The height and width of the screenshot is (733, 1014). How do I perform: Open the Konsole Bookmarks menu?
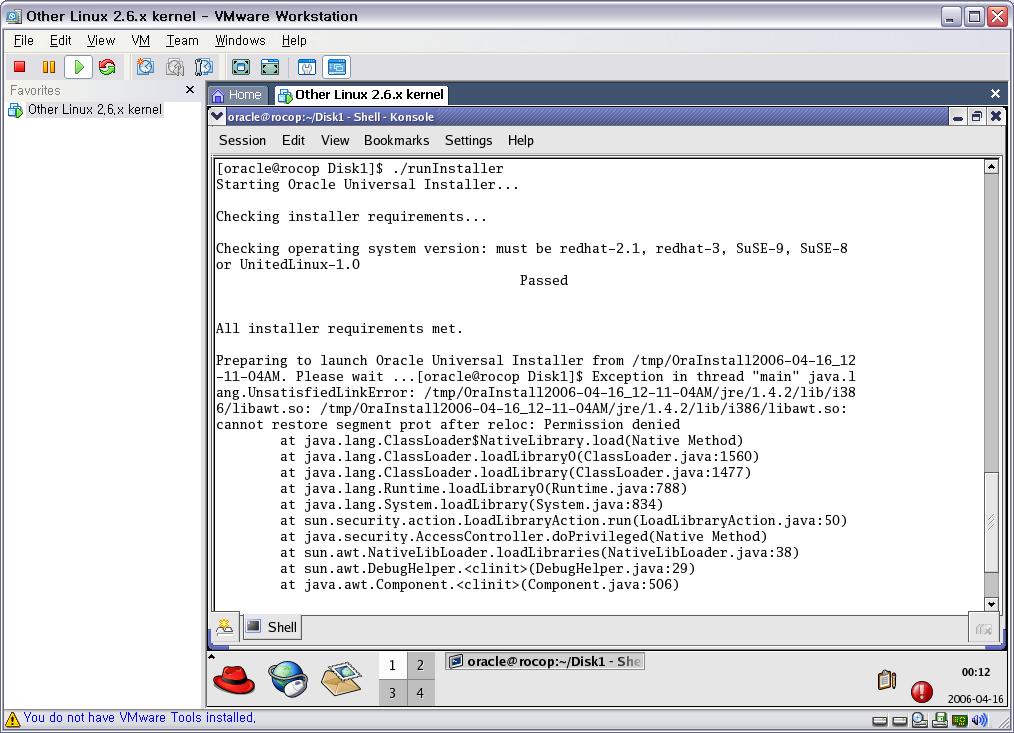click(x=396, y=140)
